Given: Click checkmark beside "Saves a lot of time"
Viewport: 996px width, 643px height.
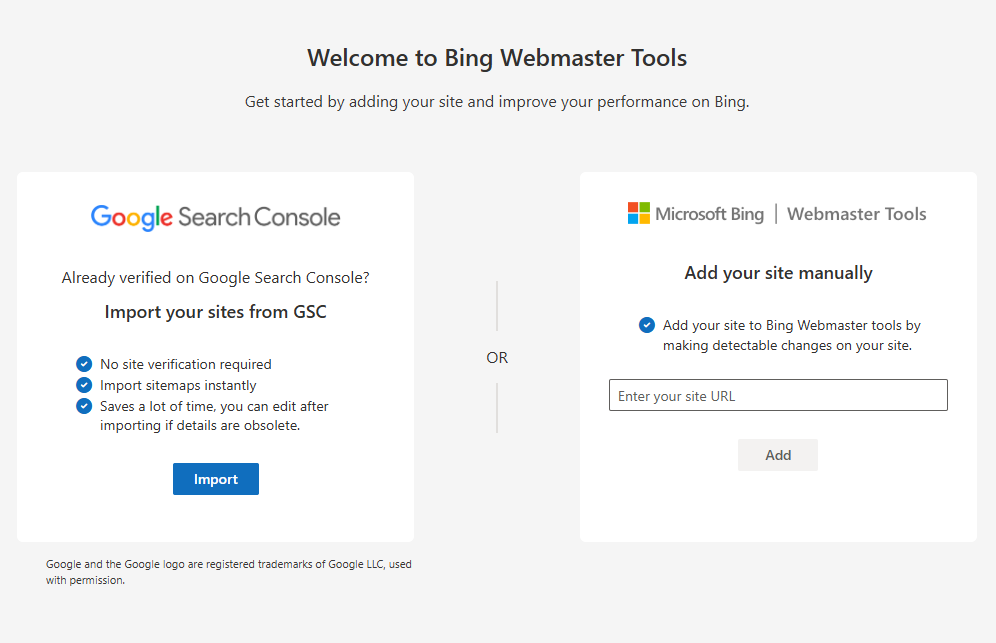Looking at the screenshot, I should click(x=84, y=406).
